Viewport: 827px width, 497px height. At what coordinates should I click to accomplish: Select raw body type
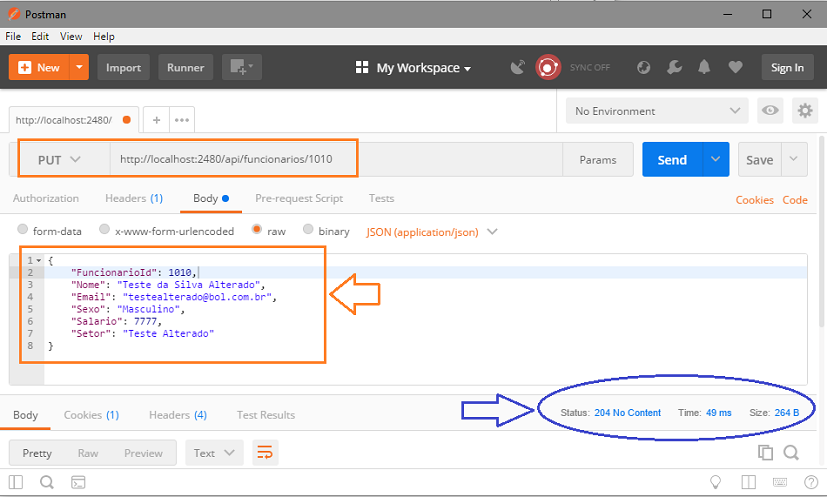(x=257, y=229)
